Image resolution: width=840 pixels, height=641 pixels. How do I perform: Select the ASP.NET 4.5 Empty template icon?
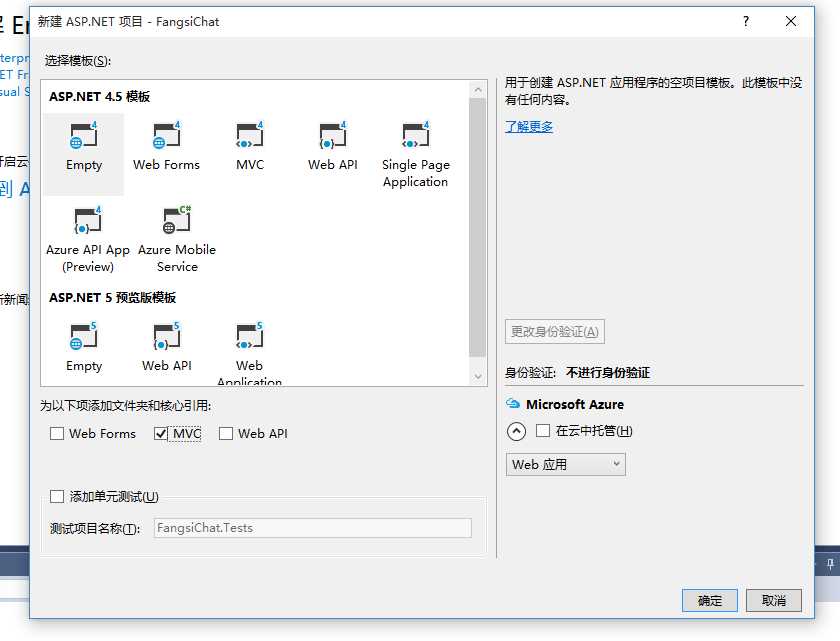click(x=84, y=135)
